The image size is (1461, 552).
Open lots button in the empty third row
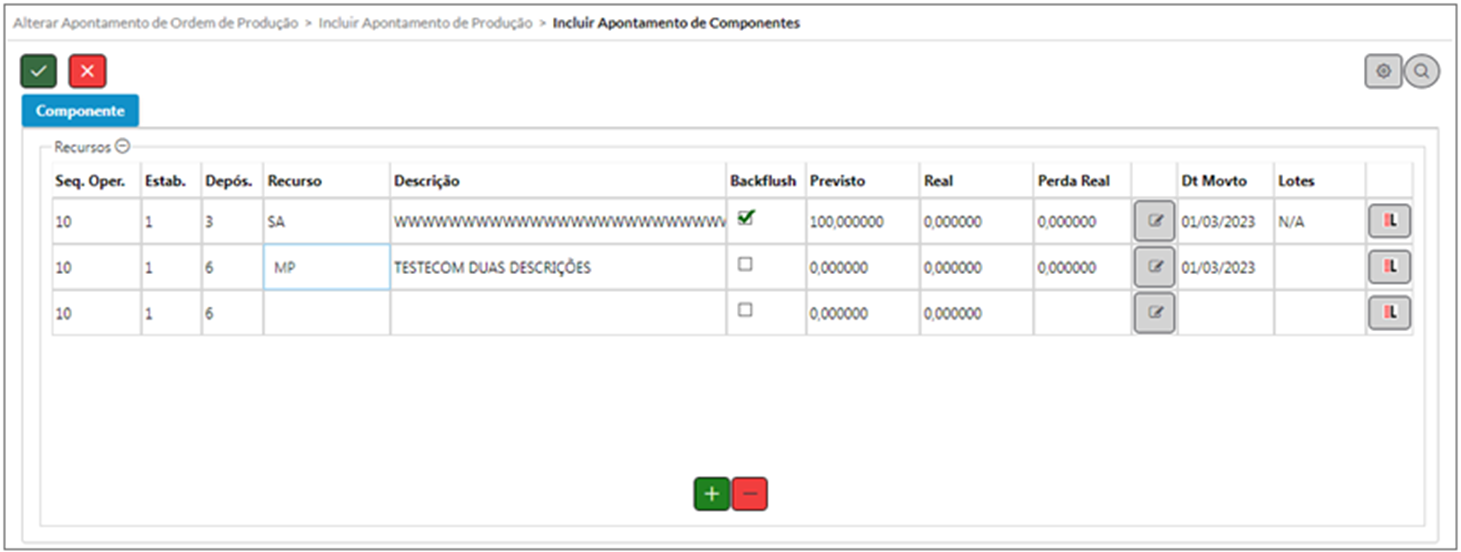[1390, 313]
